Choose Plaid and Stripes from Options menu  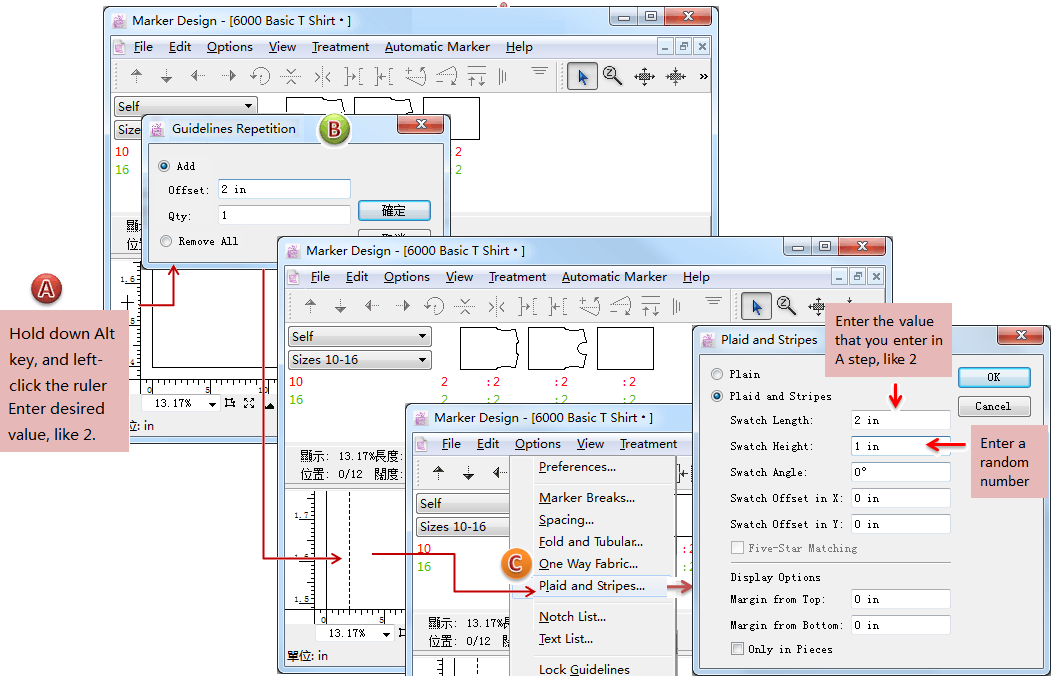tap(591, 586)
